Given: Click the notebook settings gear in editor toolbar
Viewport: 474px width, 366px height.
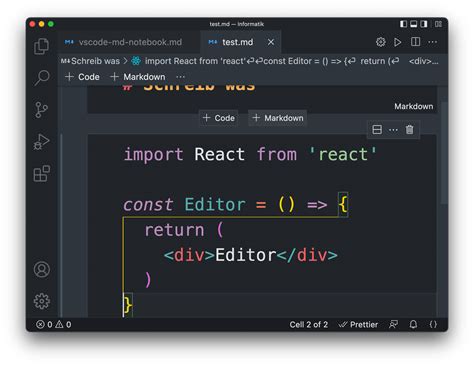Looking at the screenshot, I should pos(381,42).
